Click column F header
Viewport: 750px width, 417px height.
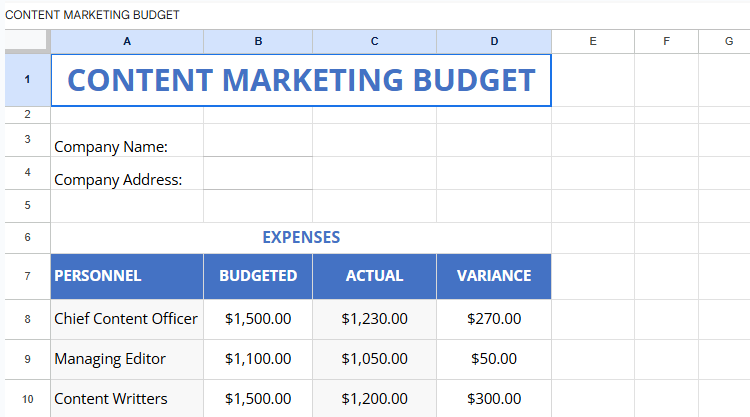[666, 41]
